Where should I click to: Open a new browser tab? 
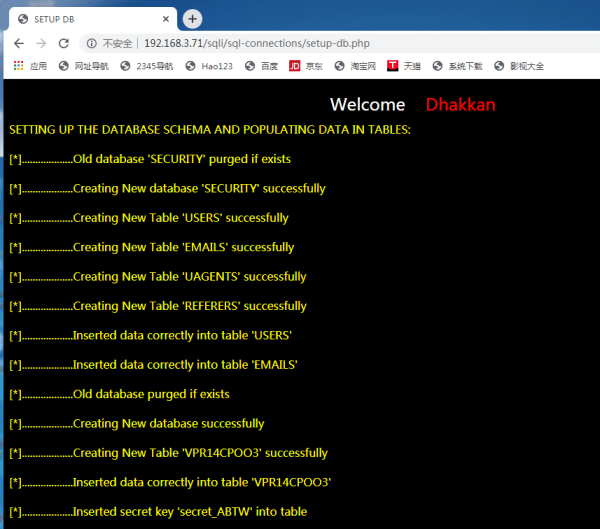coord(192,19)
